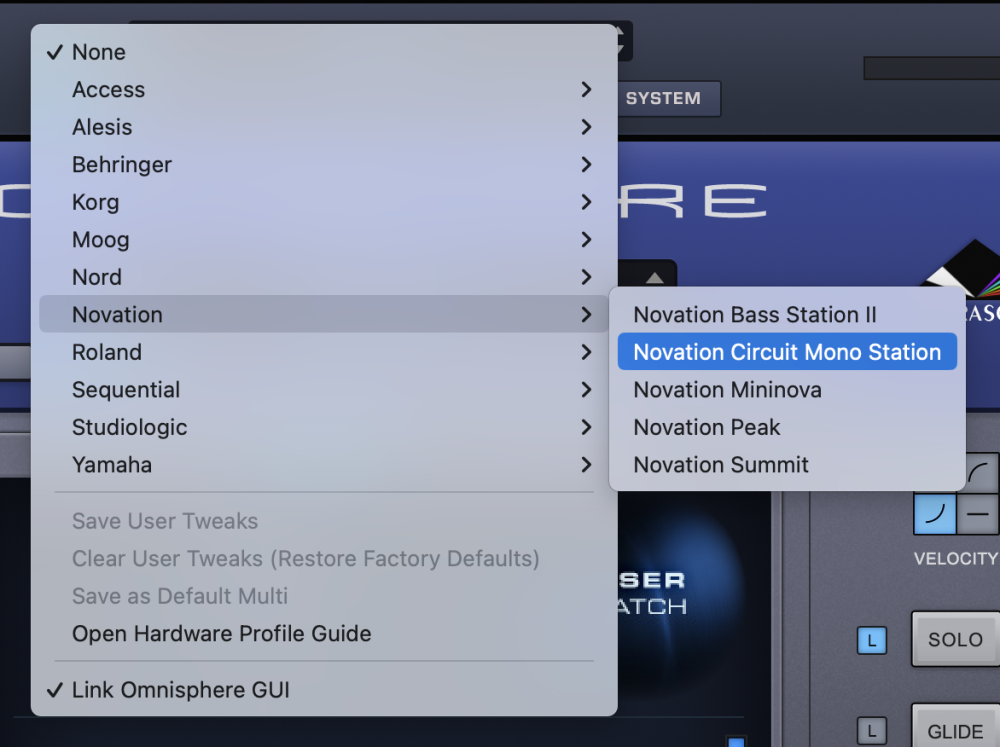Click the dark value field top right
This screenshot has height=747, width=1000.
click(930, 68)
